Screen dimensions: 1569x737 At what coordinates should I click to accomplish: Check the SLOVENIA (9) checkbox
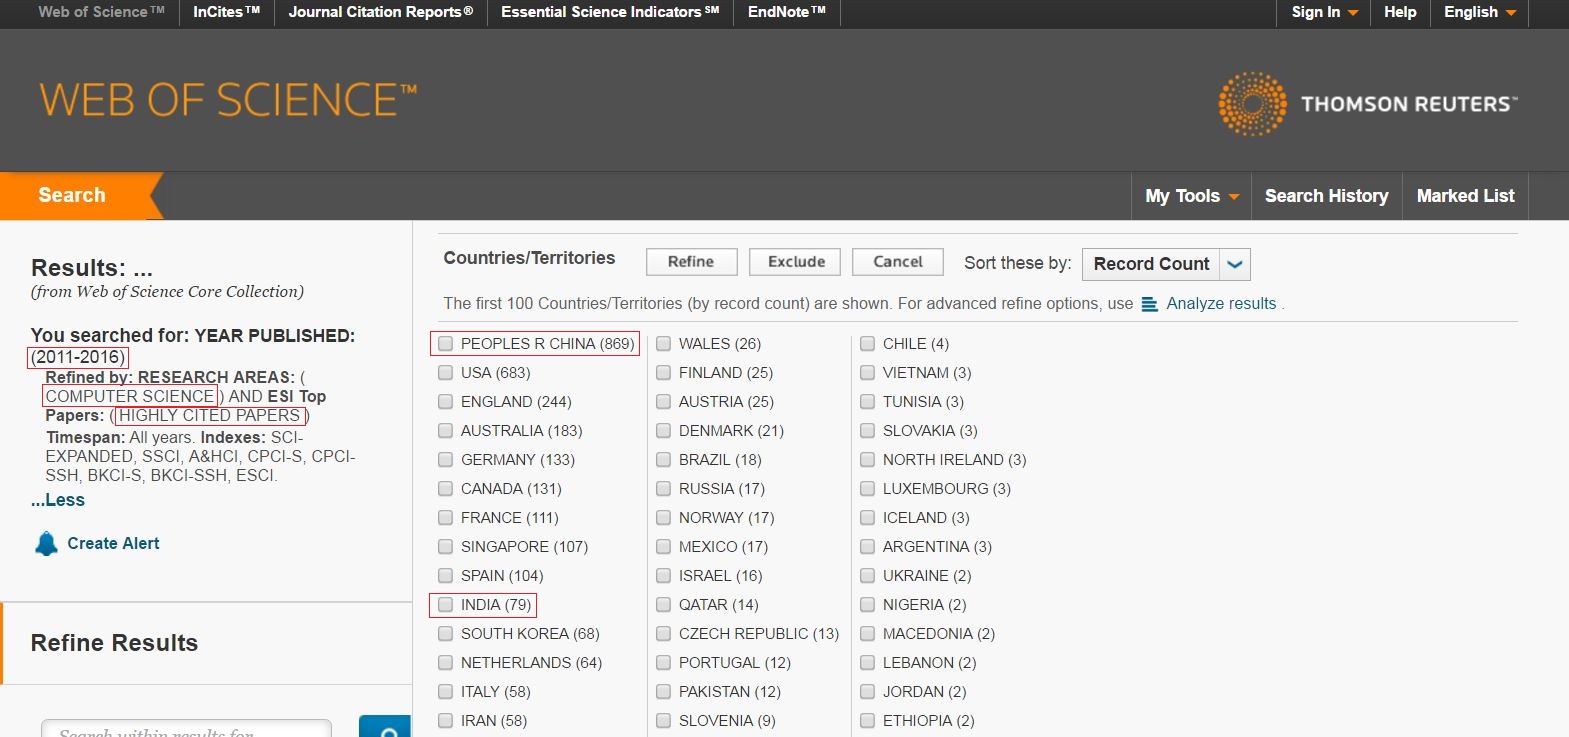pyautogui.click(x=664, y=721)
